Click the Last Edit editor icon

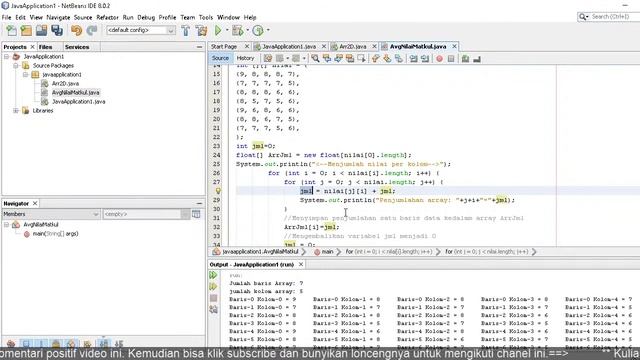[268, 58]
